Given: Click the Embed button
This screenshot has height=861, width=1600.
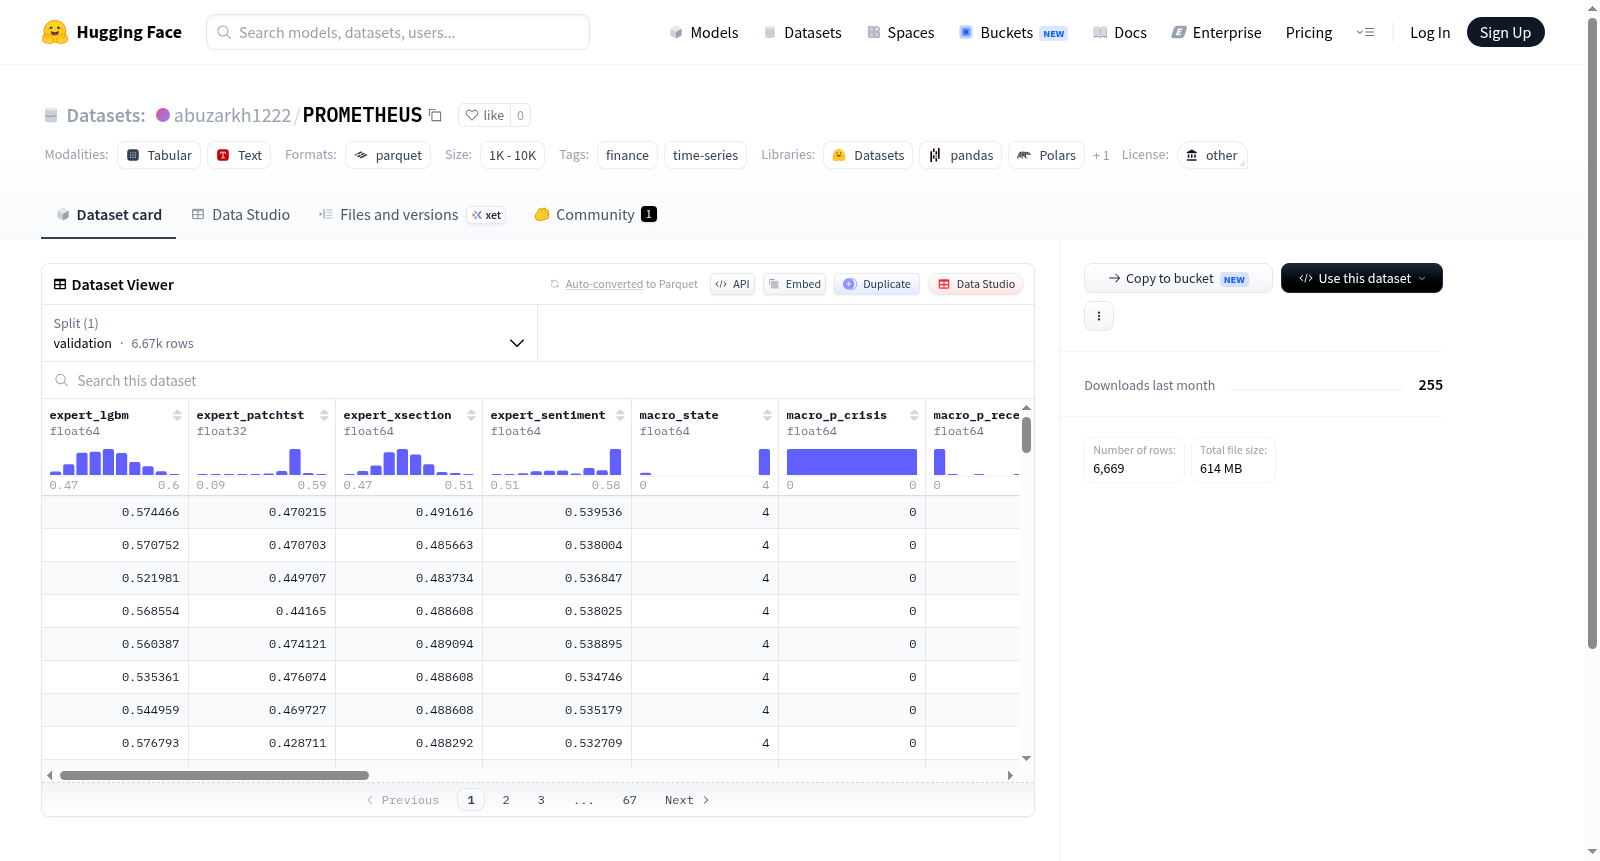Looking at the screenshot, I should click(x=794, y=284).
